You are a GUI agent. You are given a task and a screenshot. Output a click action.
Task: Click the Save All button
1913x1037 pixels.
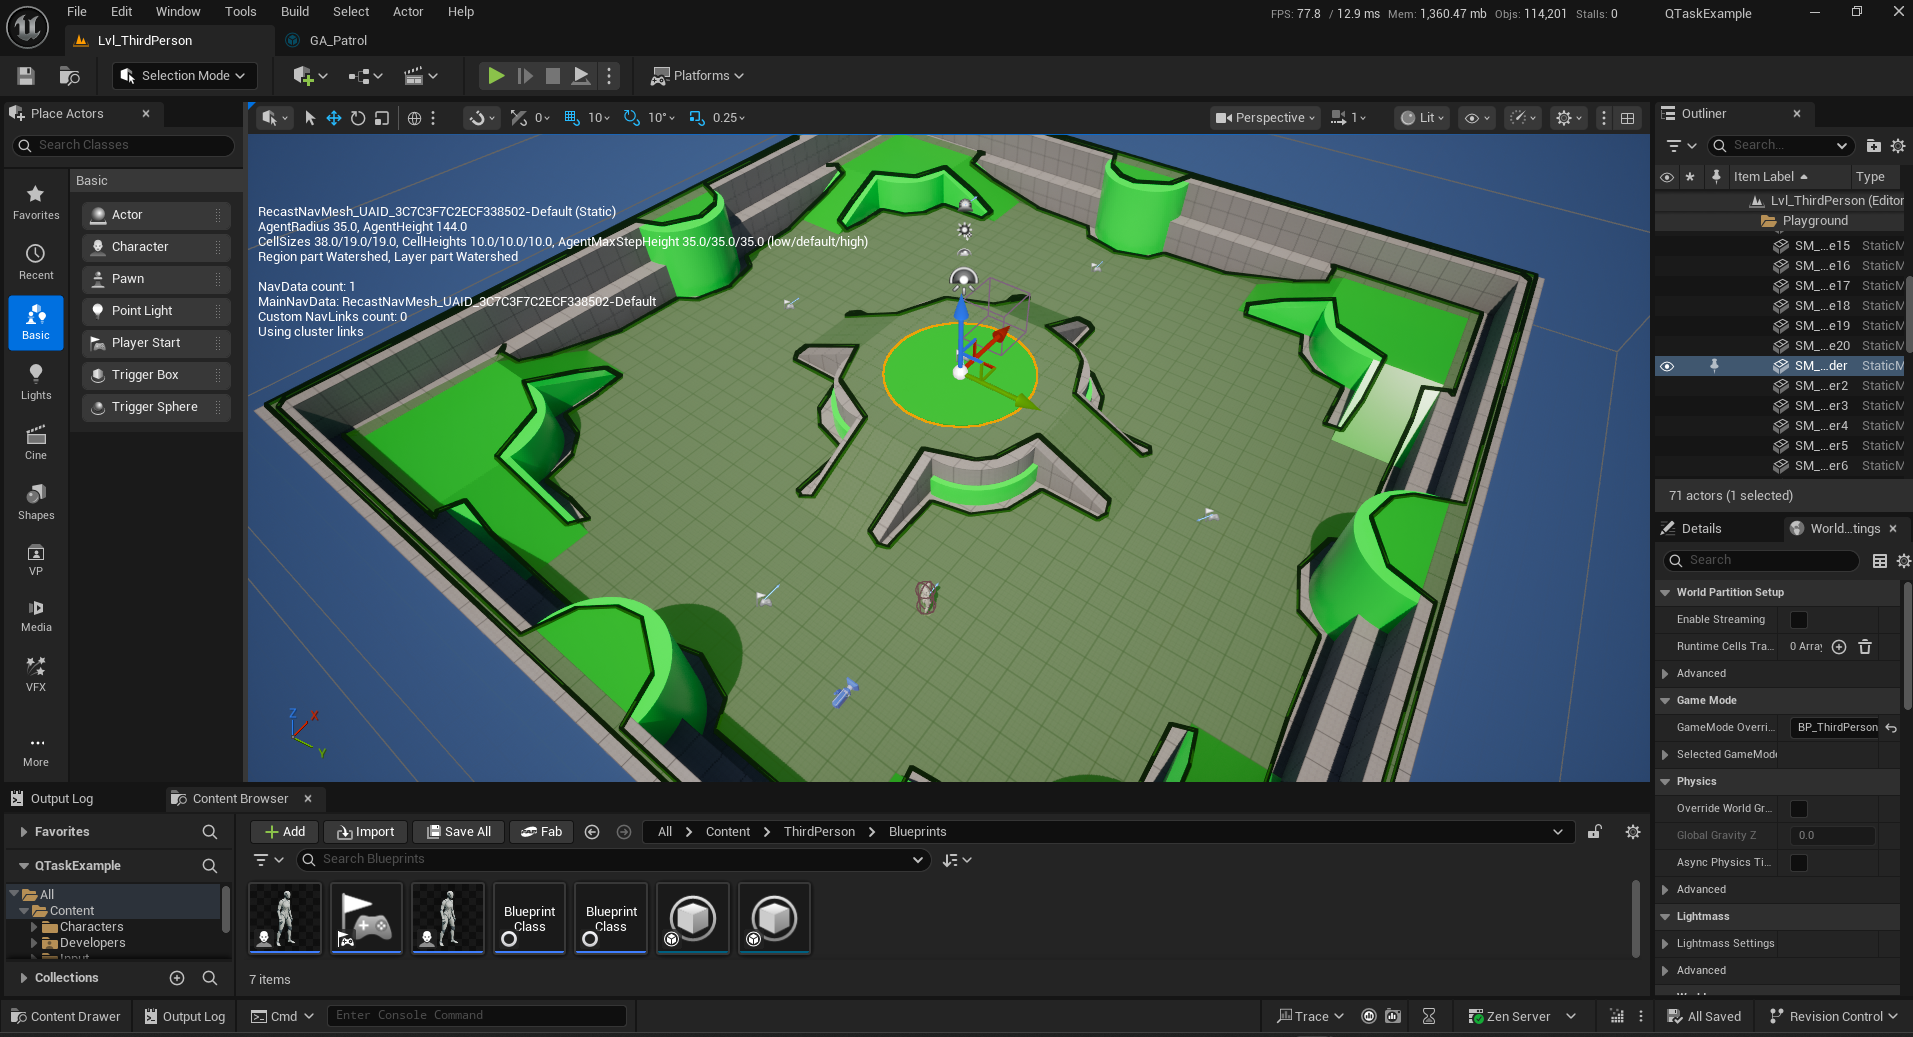coord(459,832)
